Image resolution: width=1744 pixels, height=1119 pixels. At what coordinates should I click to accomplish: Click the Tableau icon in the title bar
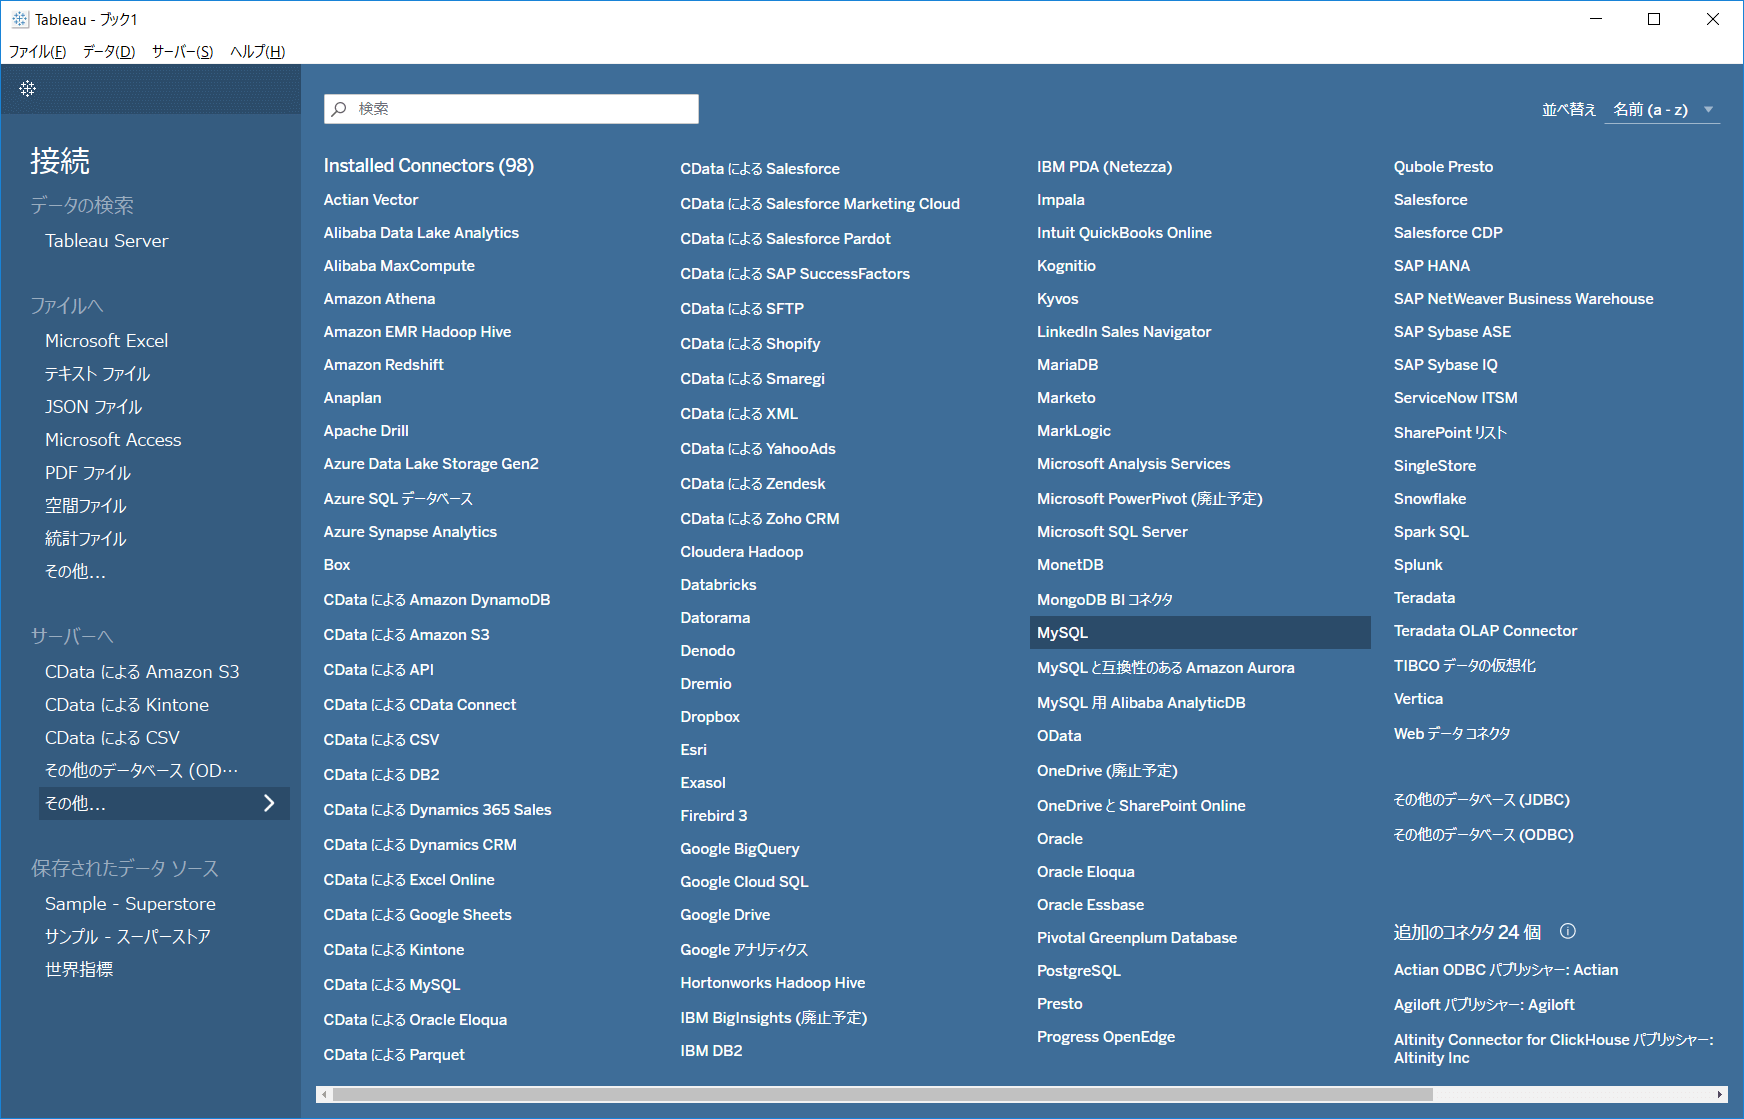click(20, 20)
